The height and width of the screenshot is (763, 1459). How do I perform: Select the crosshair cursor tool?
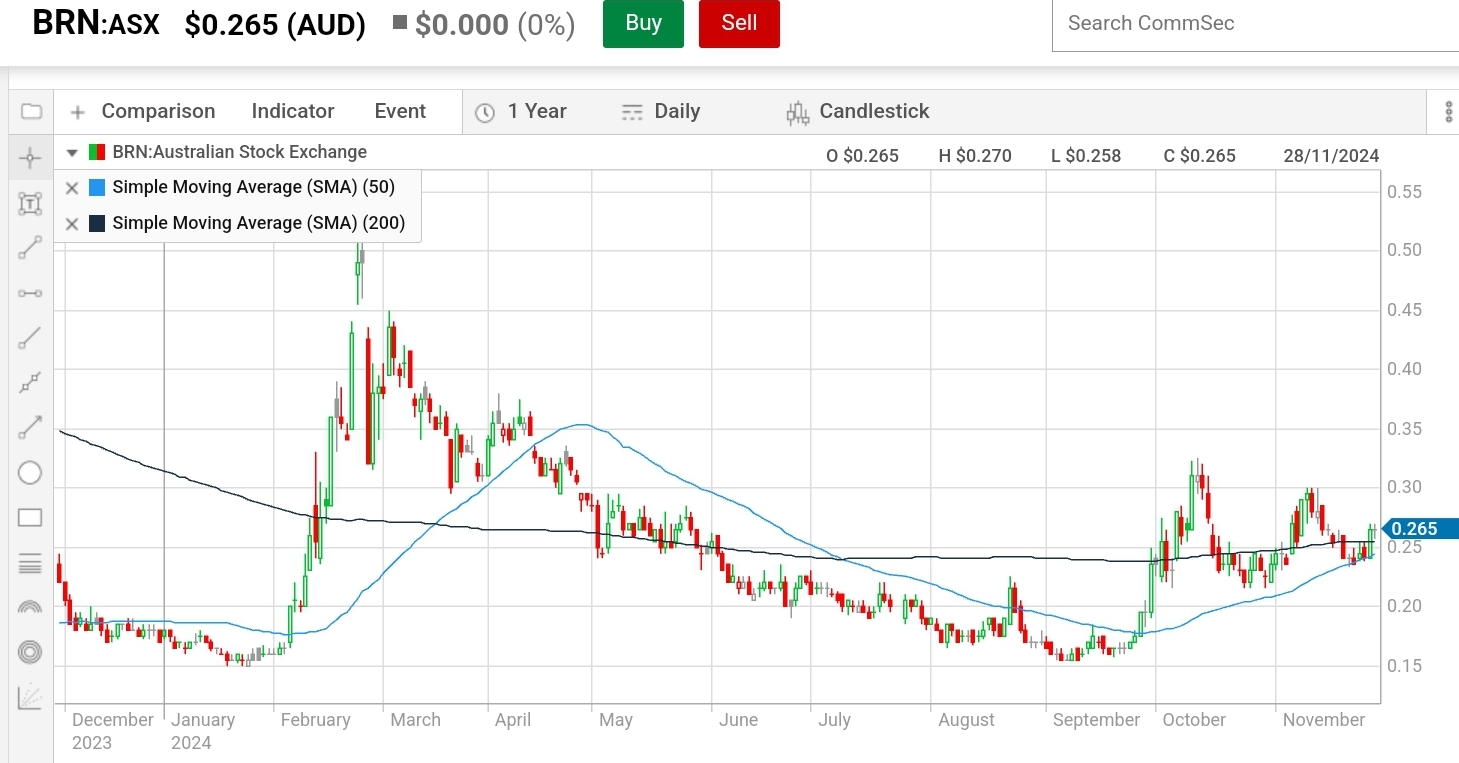point(30,158)
